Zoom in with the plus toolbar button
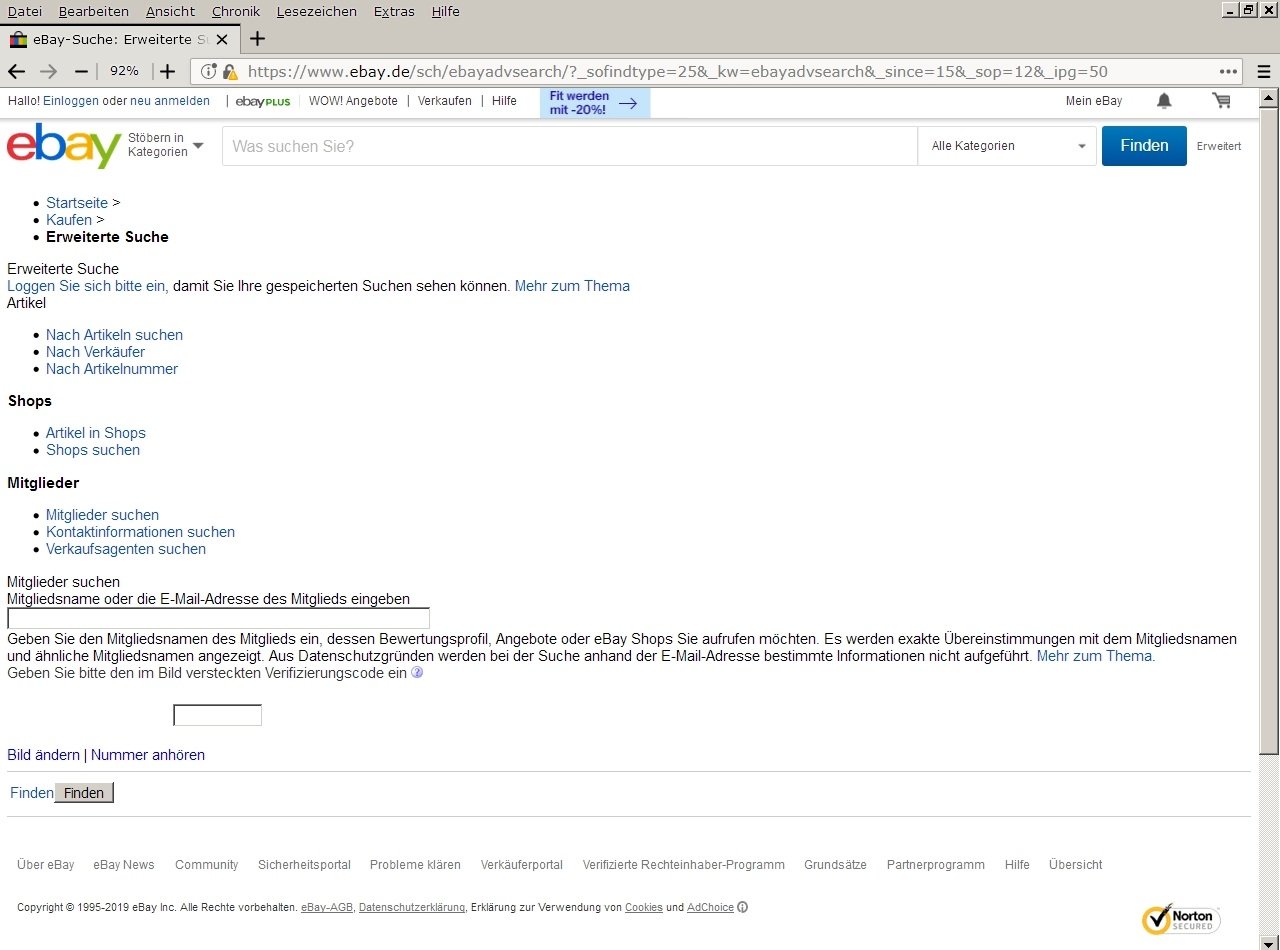The height and width of the screenshot is (950, 1280). [167, 71]
